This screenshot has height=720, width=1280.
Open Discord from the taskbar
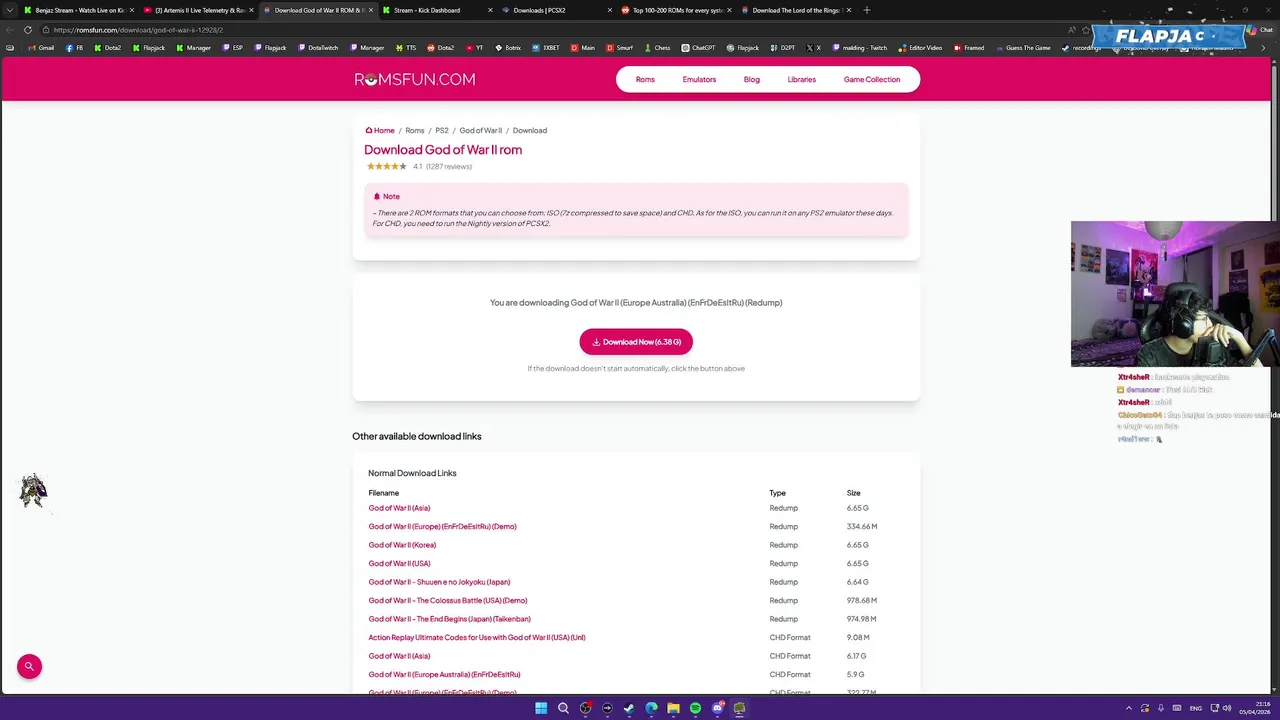point(717,708)
